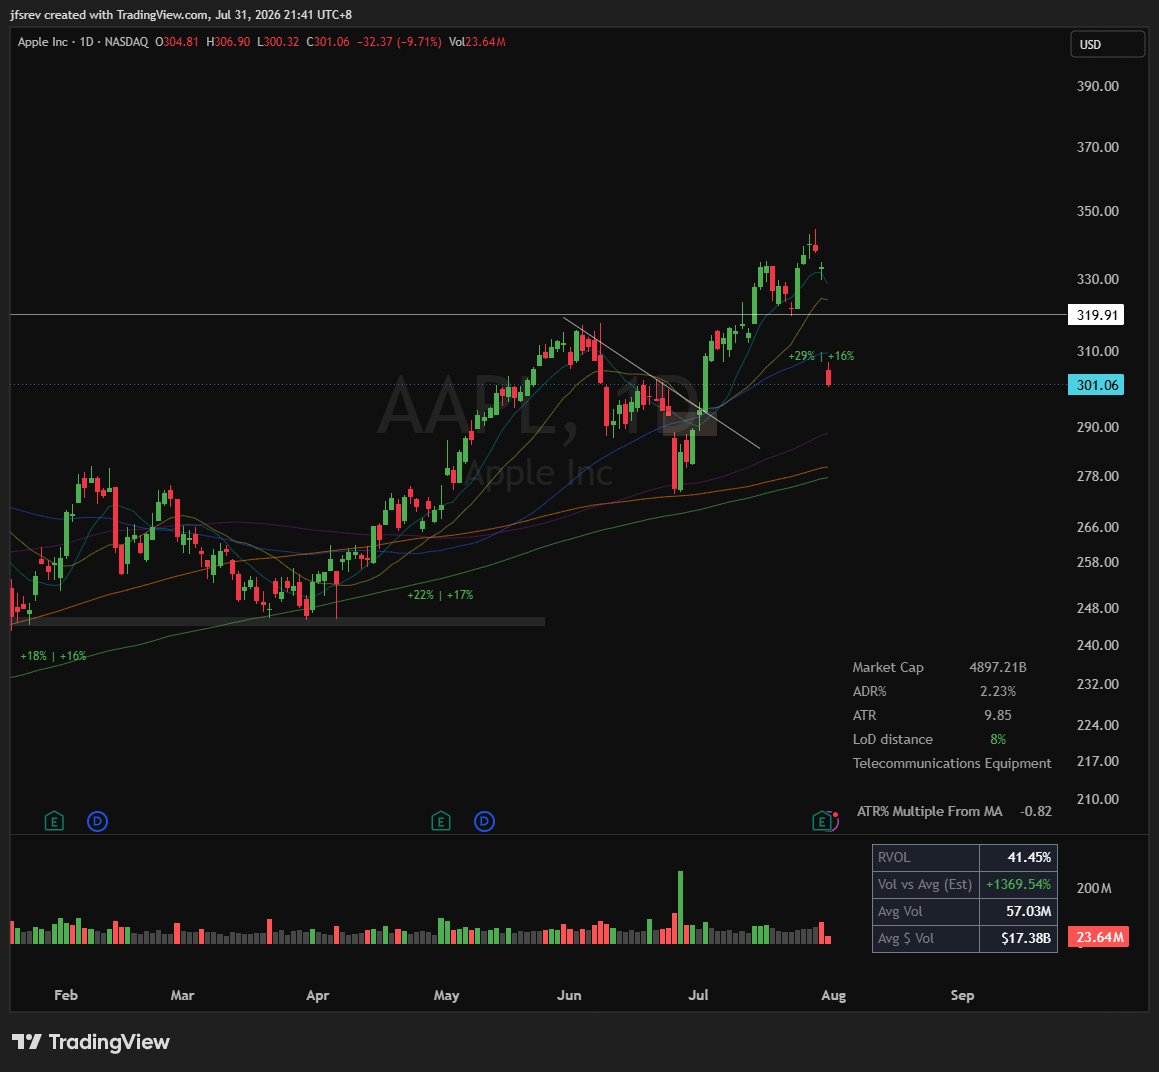Click the 200M volume scale label
The image size is (1159, 1072).
point(1094,888)
